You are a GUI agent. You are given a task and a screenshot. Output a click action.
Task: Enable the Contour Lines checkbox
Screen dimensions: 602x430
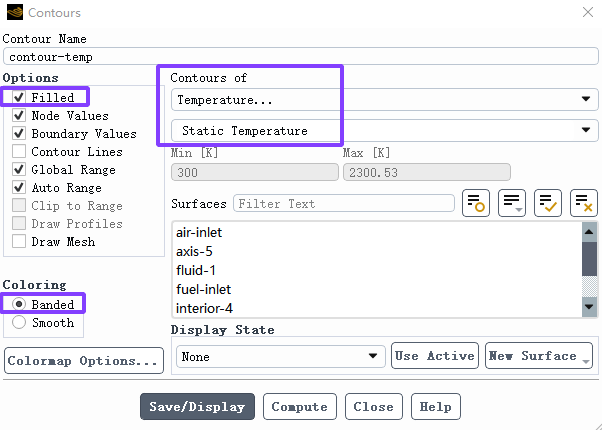[x=19, y=151]
